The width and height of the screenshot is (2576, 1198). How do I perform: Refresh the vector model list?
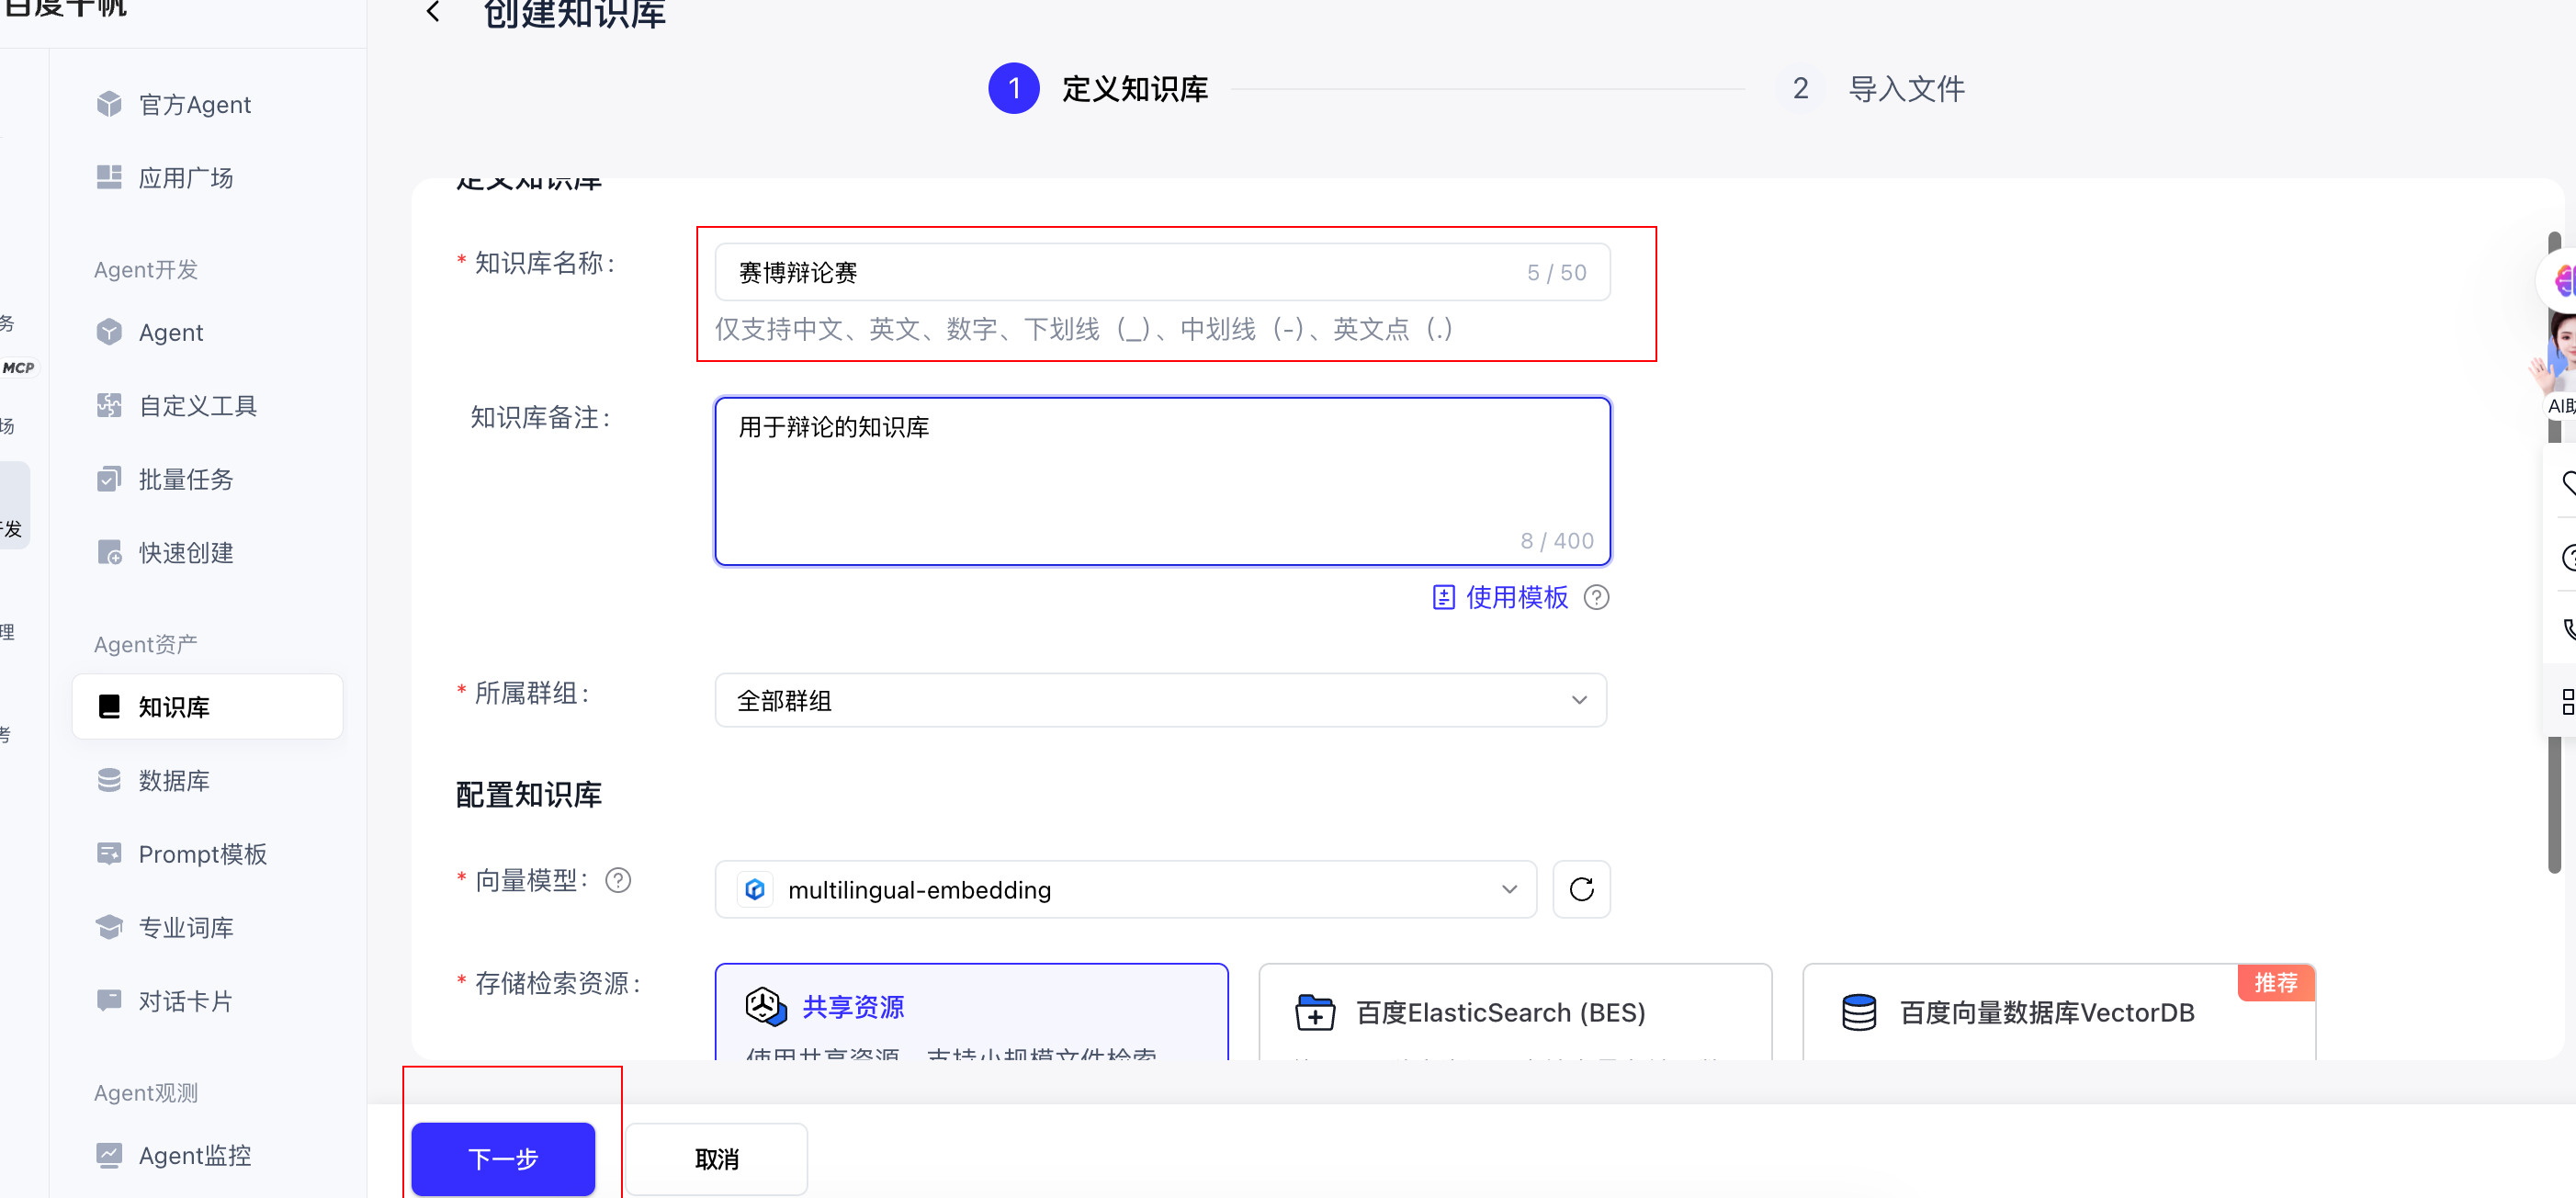click(1581, 889)
